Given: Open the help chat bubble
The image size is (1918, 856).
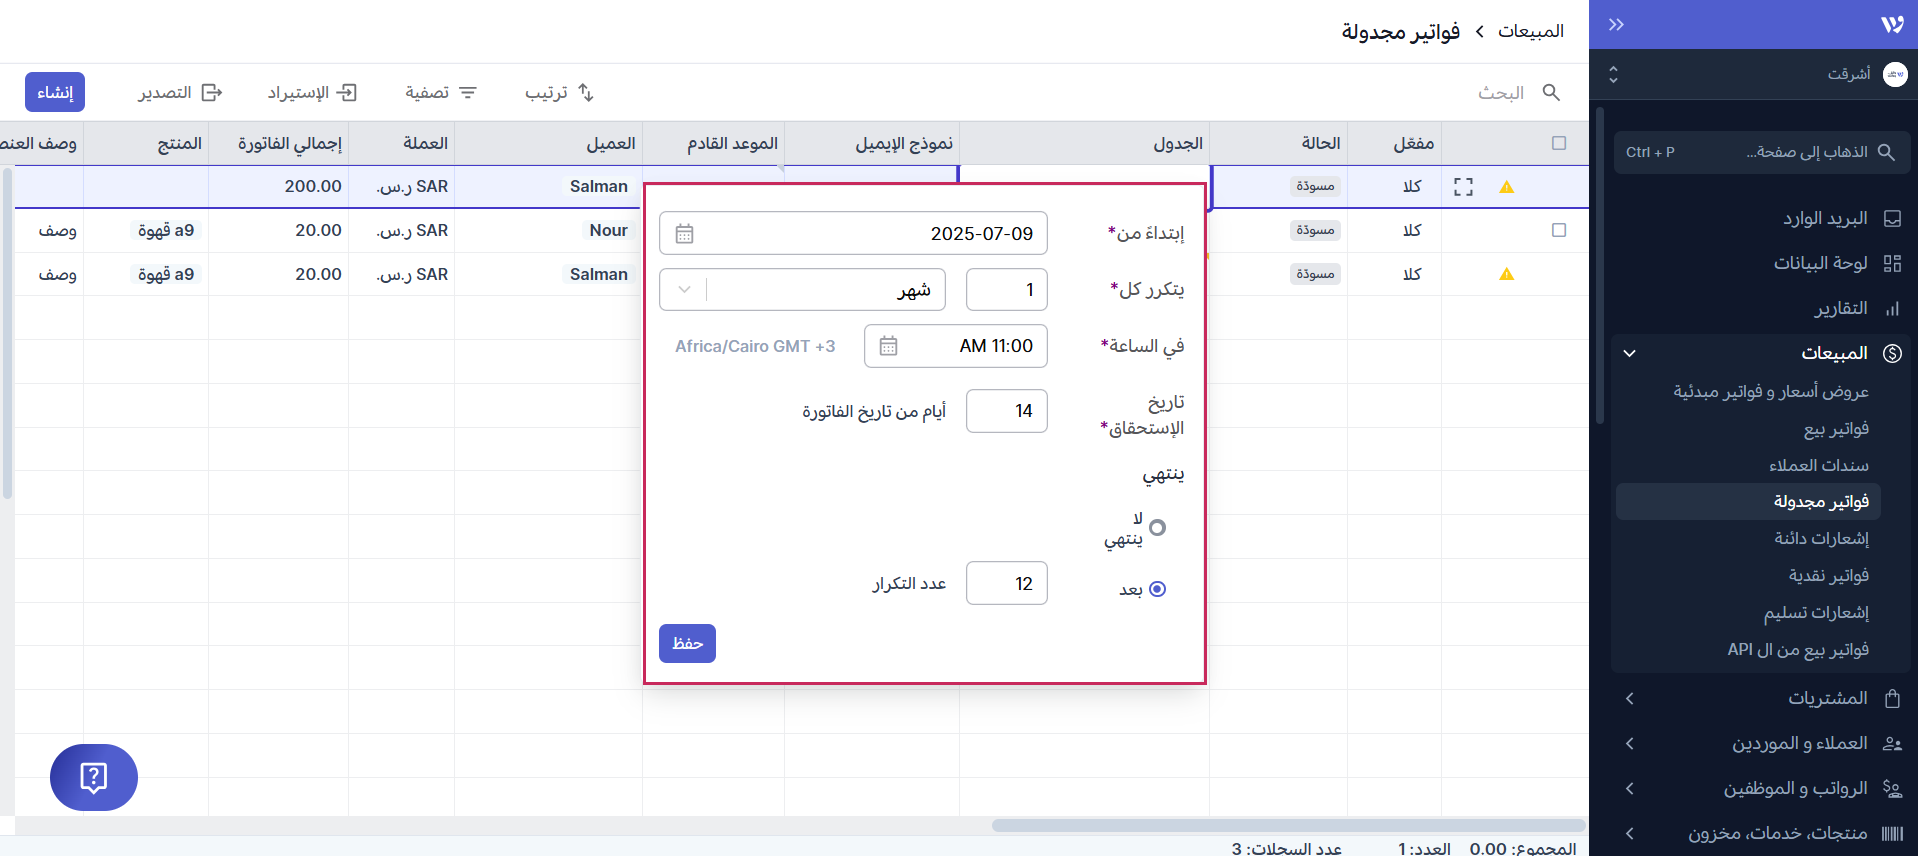Looking at the screenshot, I should click(x=94, y=777).
